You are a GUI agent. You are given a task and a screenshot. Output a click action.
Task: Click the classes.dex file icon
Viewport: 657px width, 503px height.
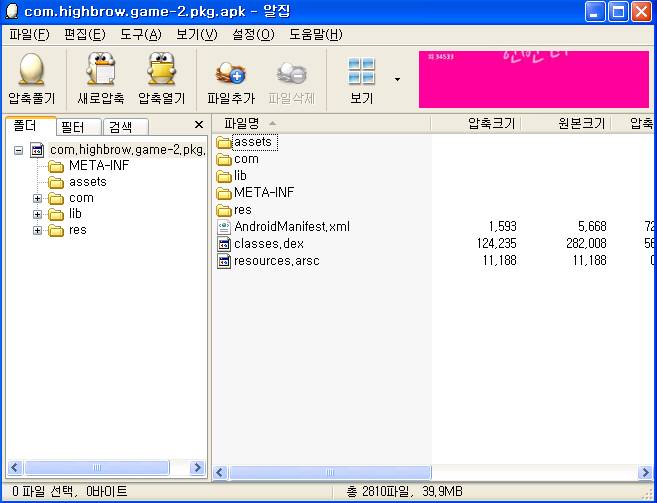point(224,244)
